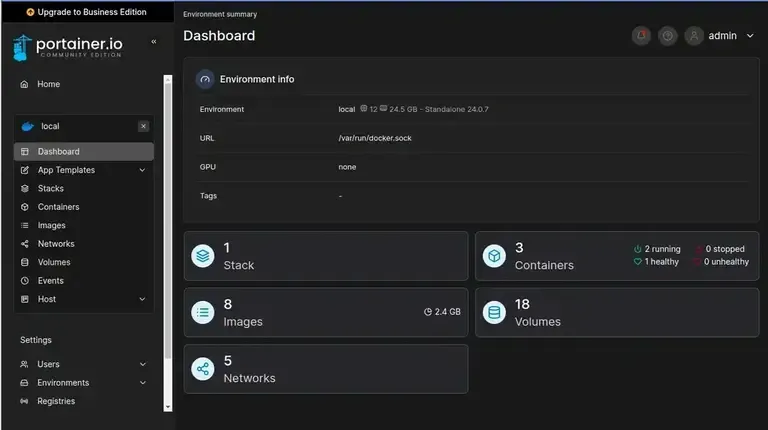768x430 pixels.
Task: Collapse the sidebar with double-chevron button
Action: click(x=153, y=42)
